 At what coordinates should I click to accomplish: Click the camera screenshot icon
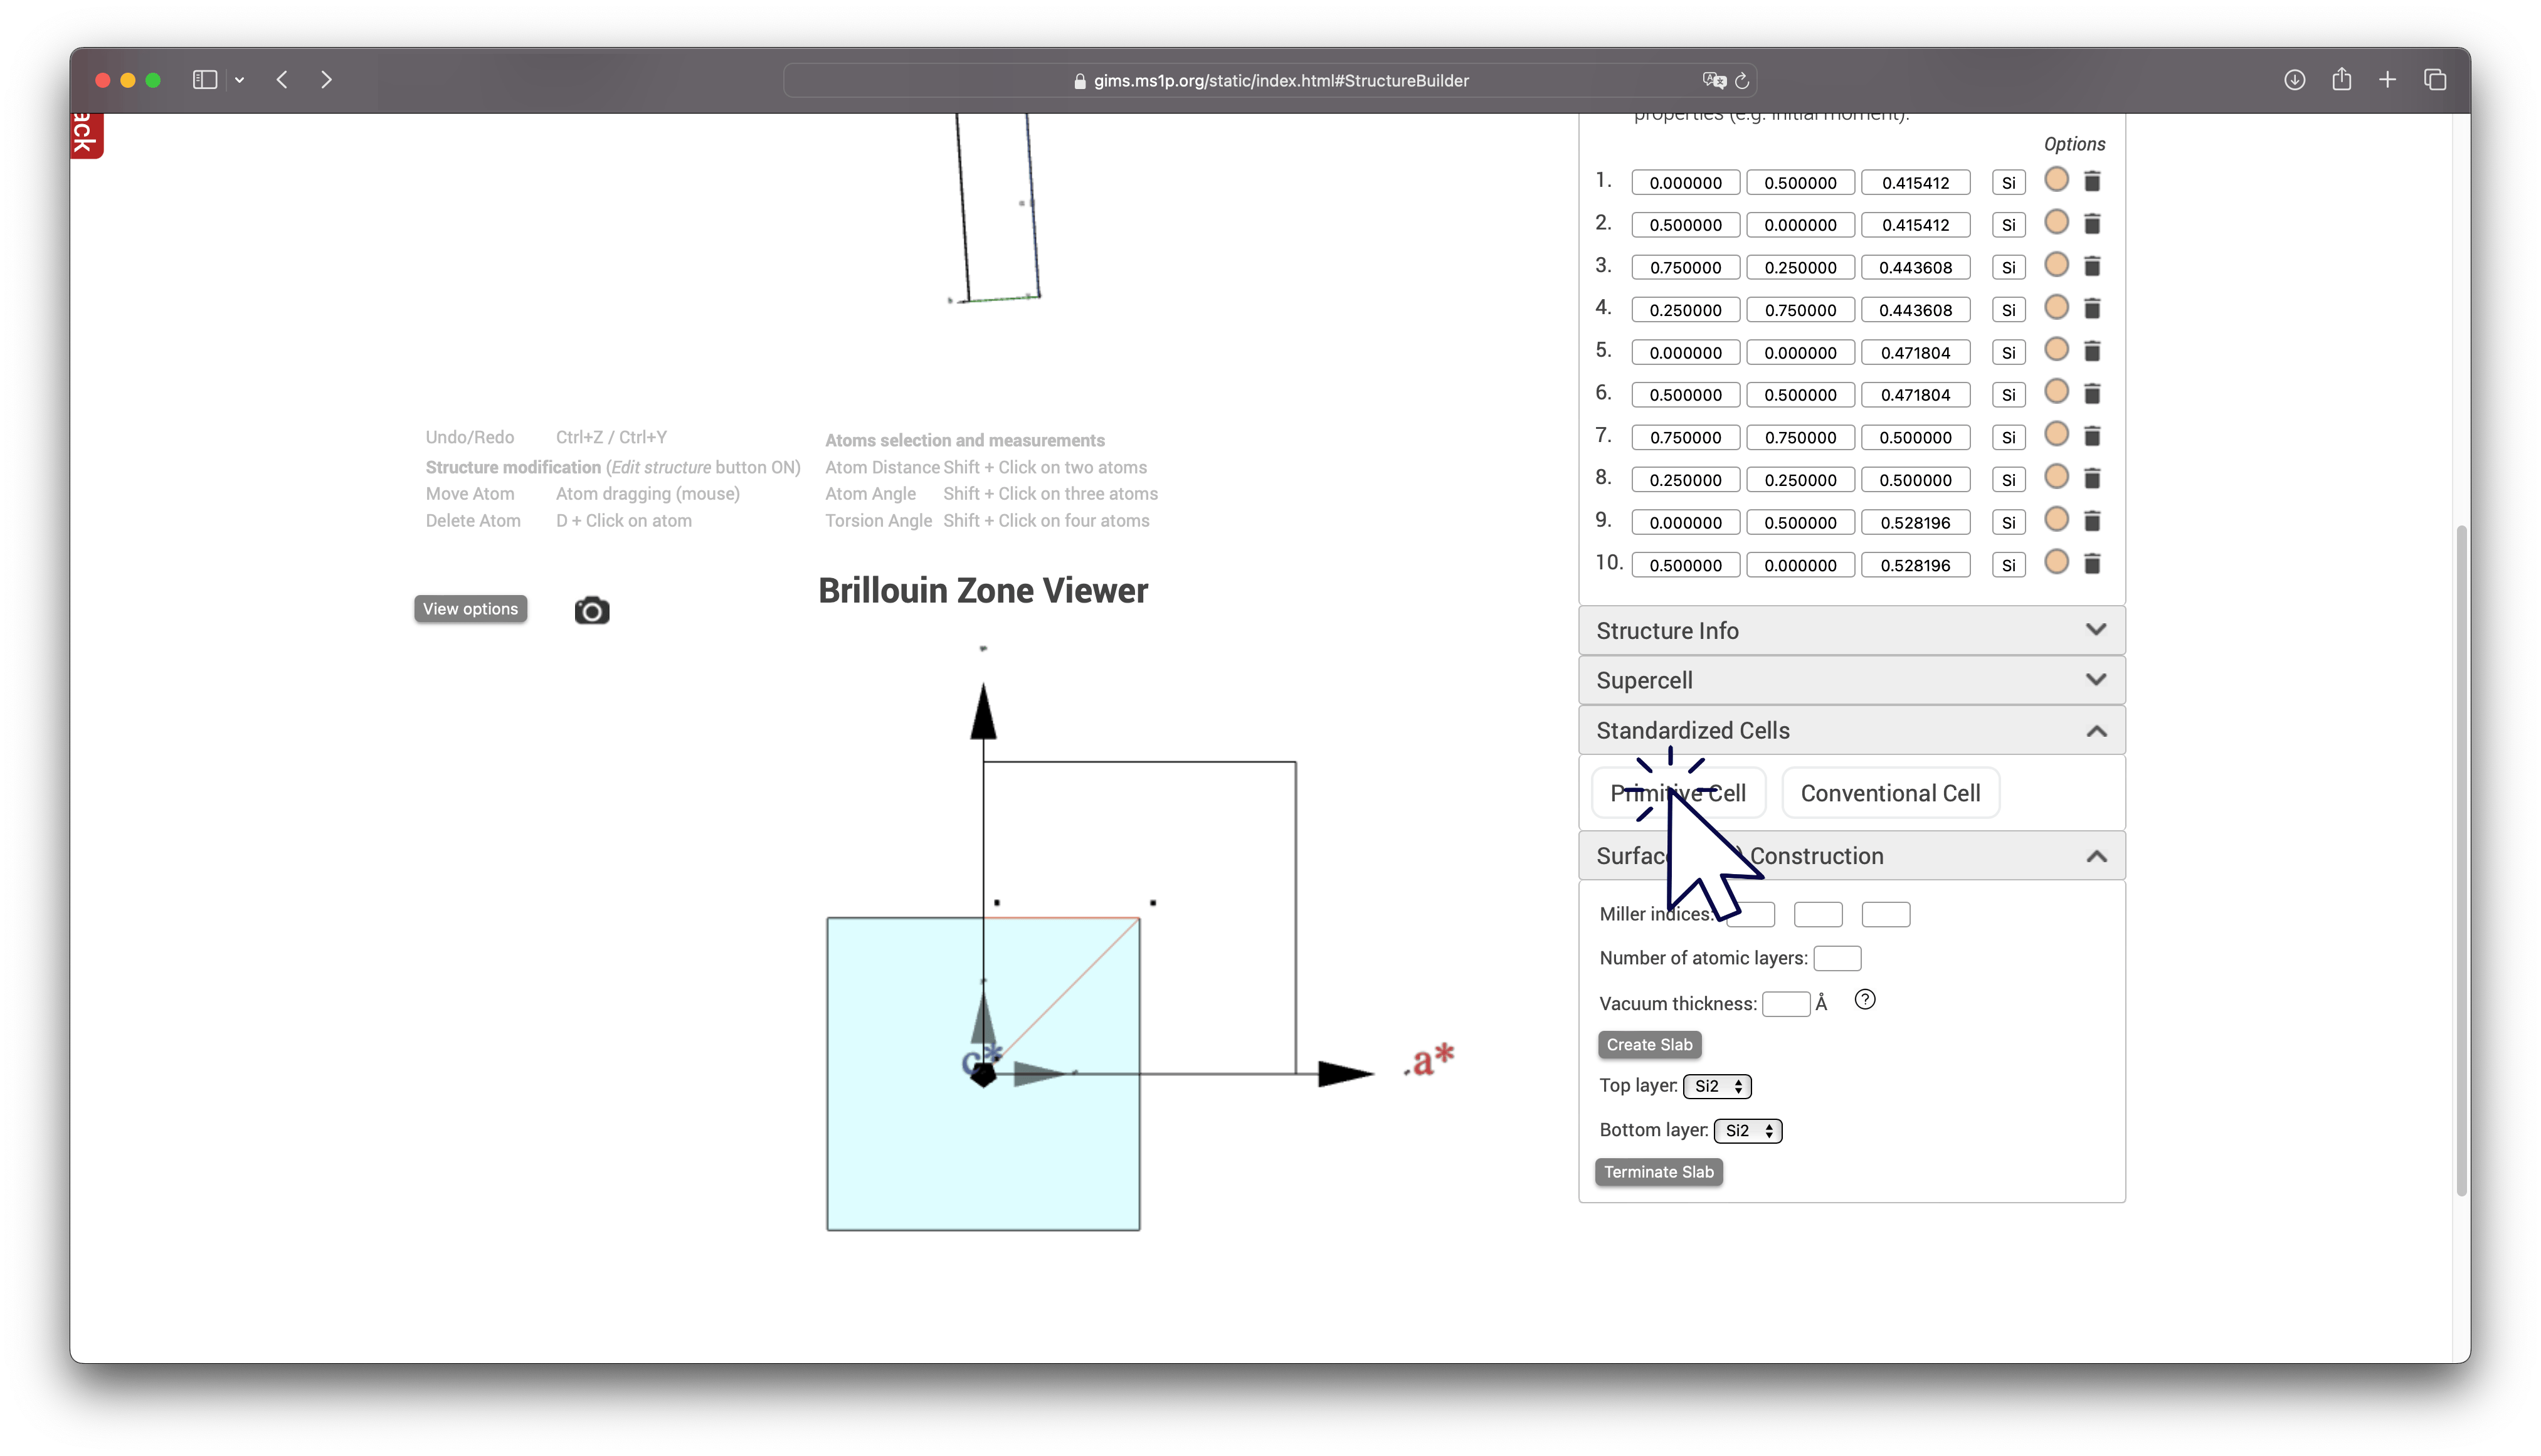[x=591, y=610]
